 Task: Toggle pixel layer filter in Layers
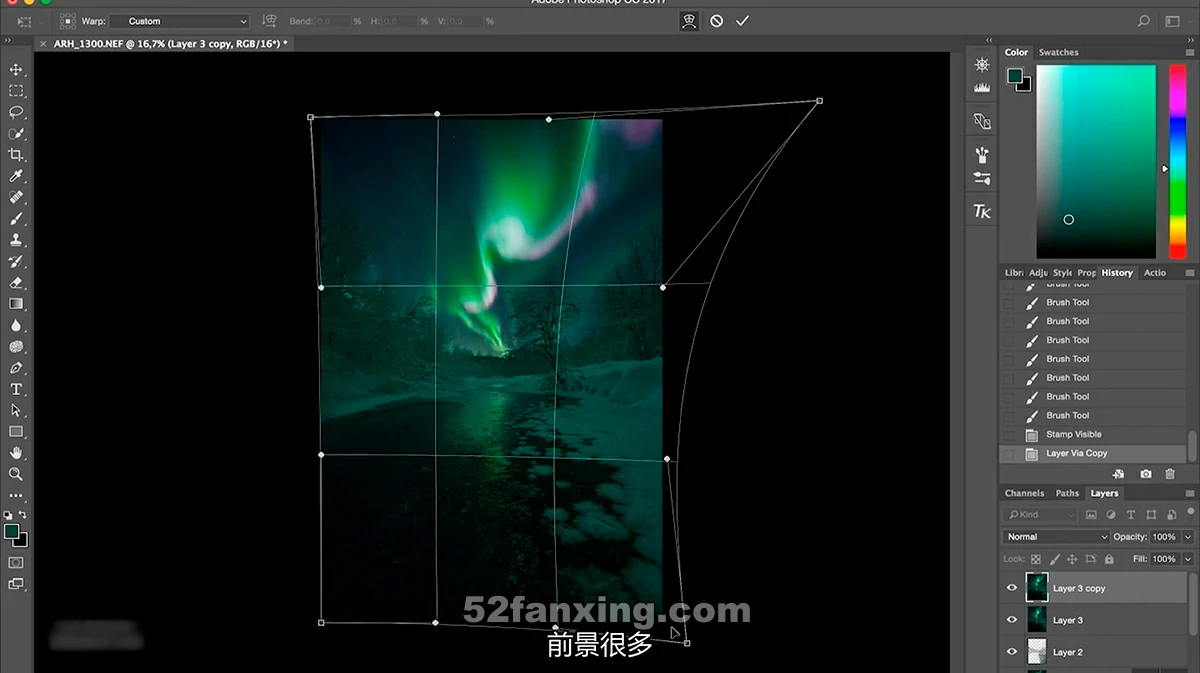pos(1093,515)
